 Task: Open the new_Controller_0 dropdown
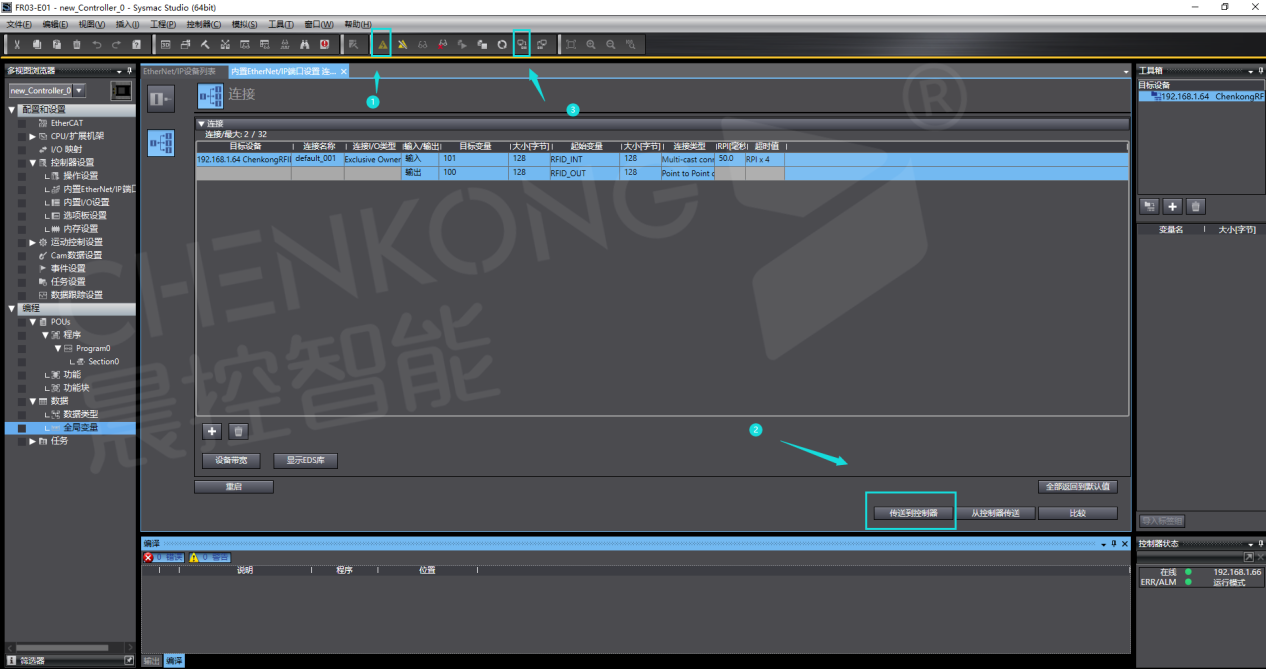(x=79, y=91)
